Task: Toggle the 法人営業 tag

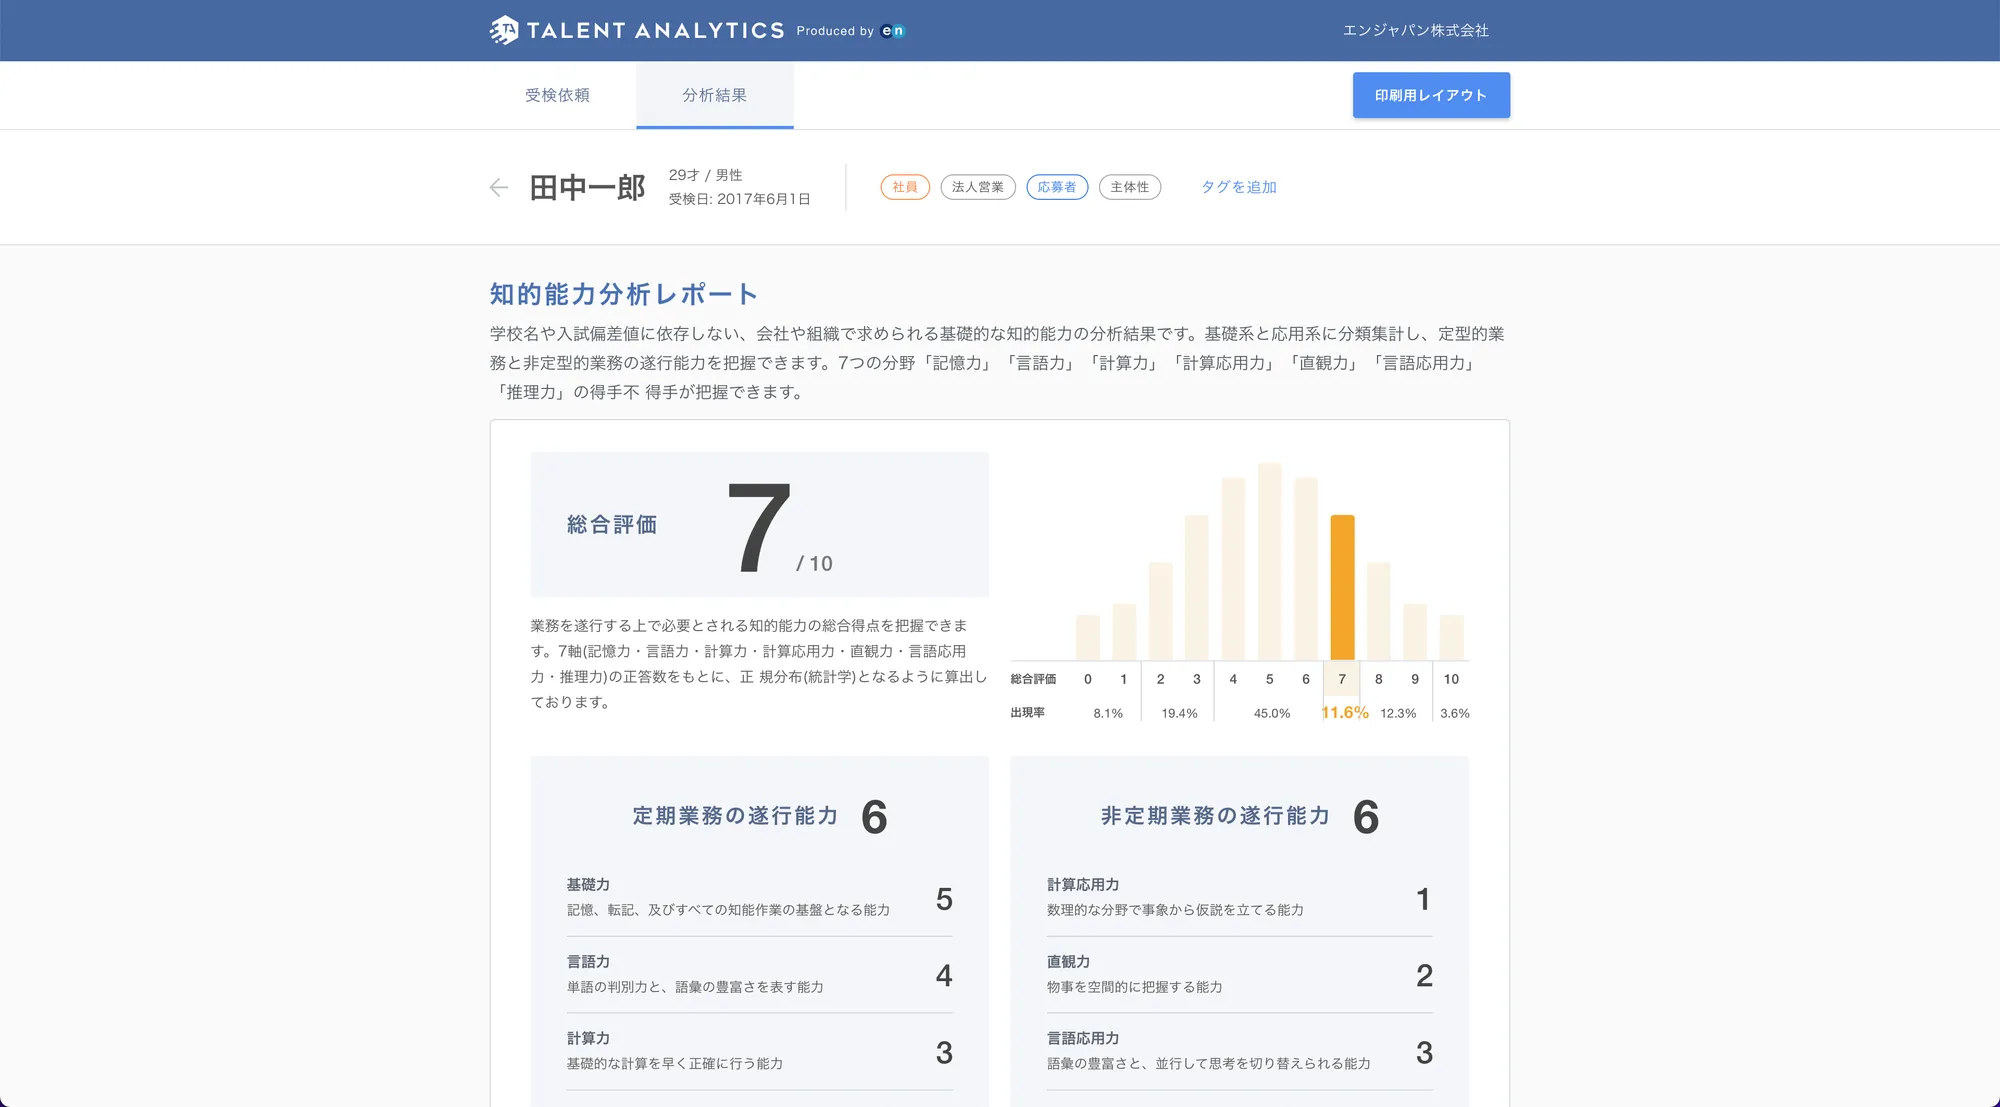Action: click(x=977, y=187)
